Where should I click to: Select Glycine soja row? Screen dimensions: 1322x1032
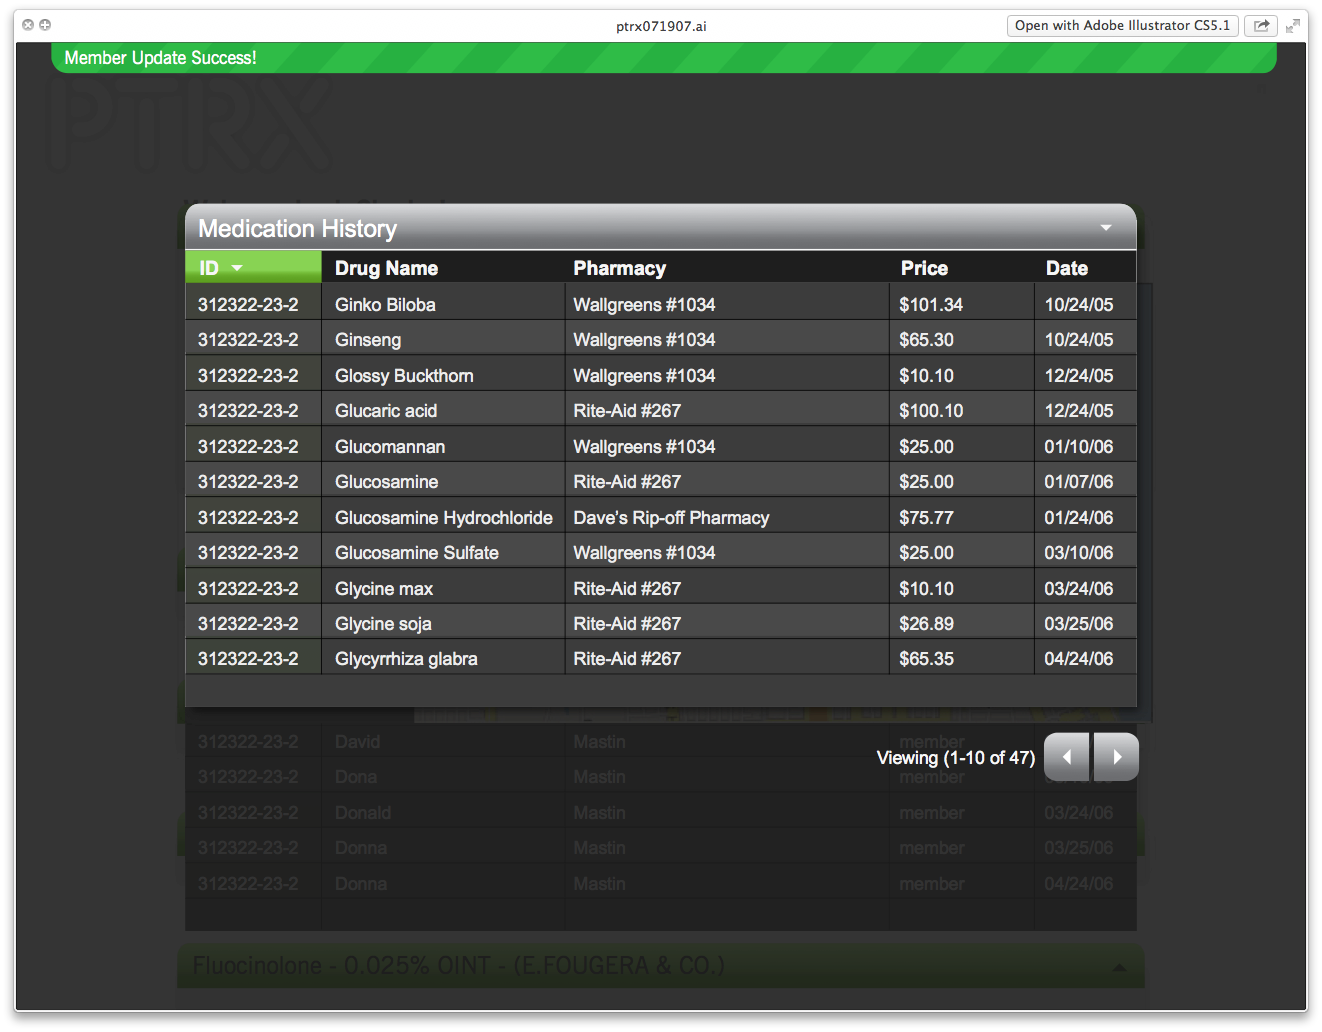383,624
